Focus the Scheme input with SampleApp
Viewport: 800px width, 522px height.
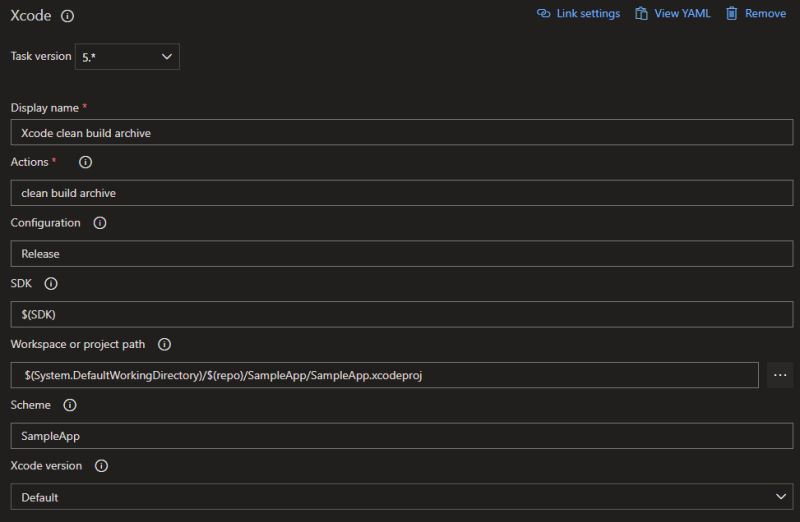click(402, 436)
